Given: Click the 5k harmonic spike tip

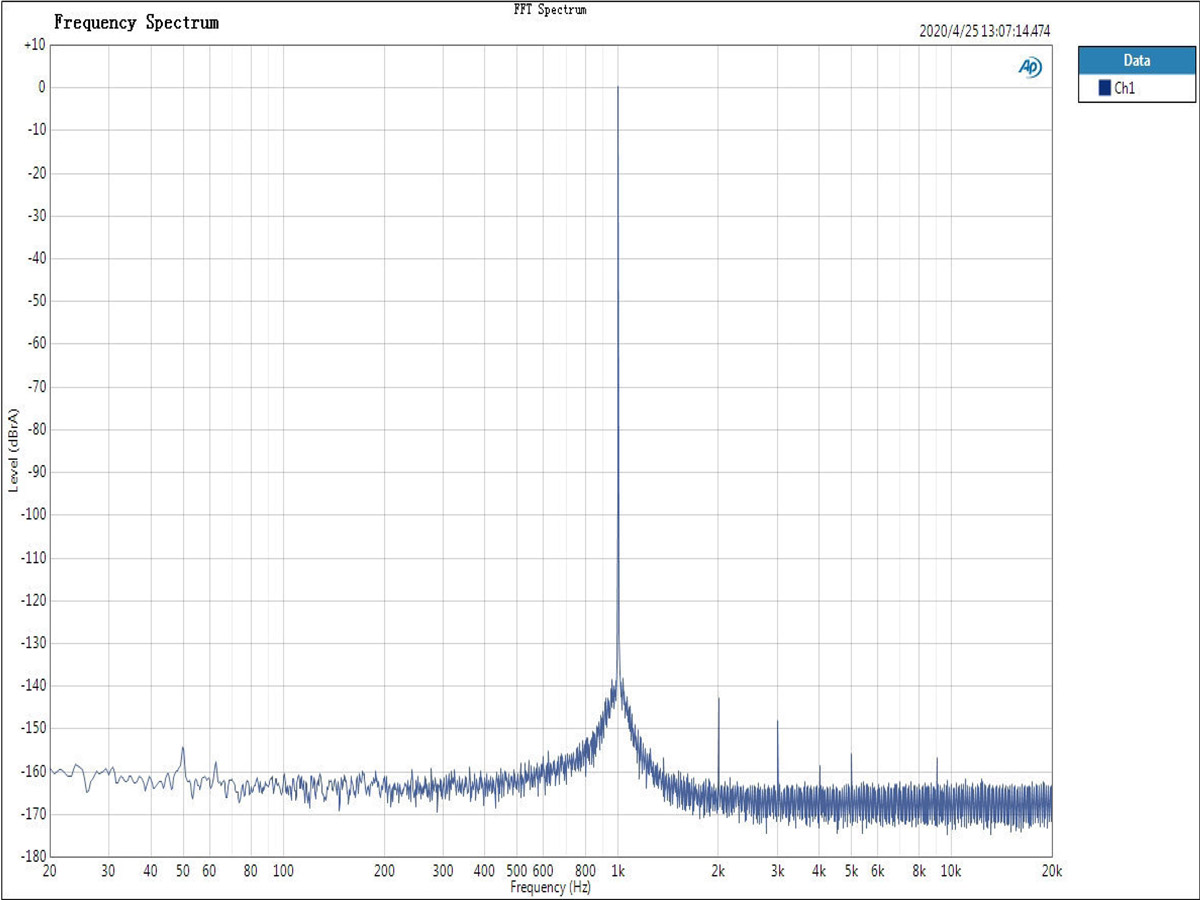Looking at the screenshot, I should click(851, 755).
